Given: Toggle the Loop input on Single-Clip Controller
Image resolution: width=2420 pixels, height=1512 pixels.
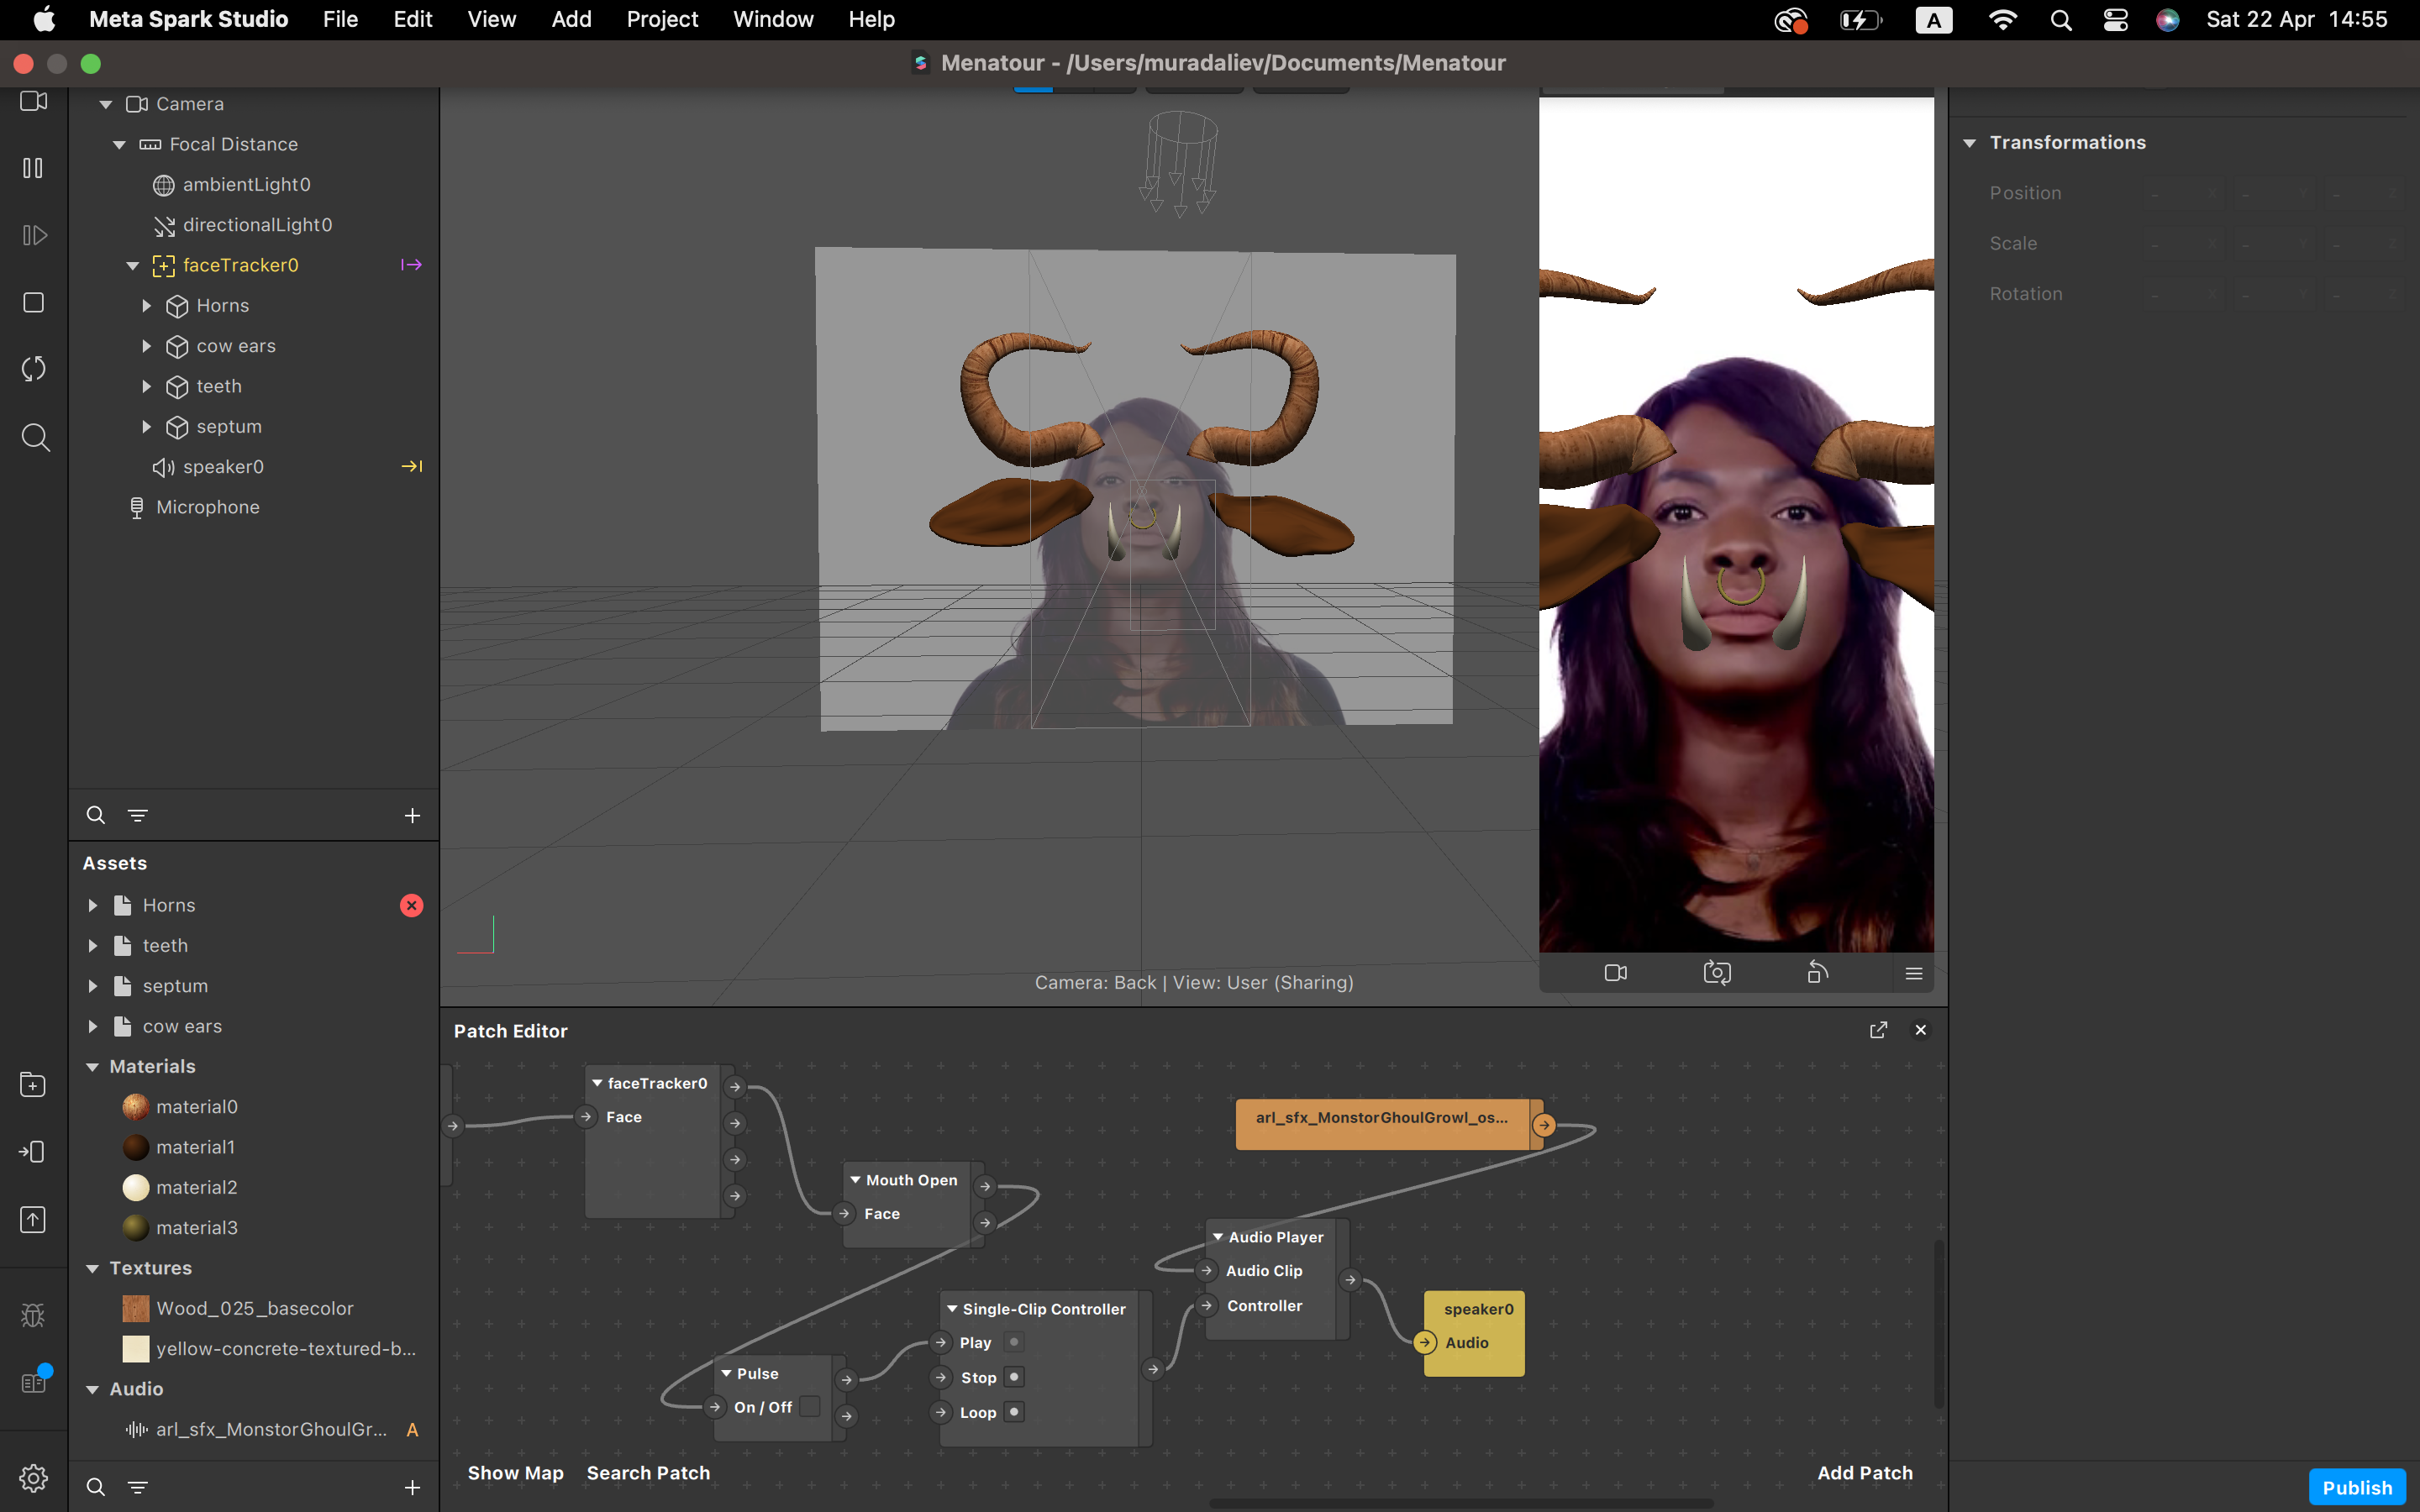Looking at the screenshot, I should pos(1014,1411).
